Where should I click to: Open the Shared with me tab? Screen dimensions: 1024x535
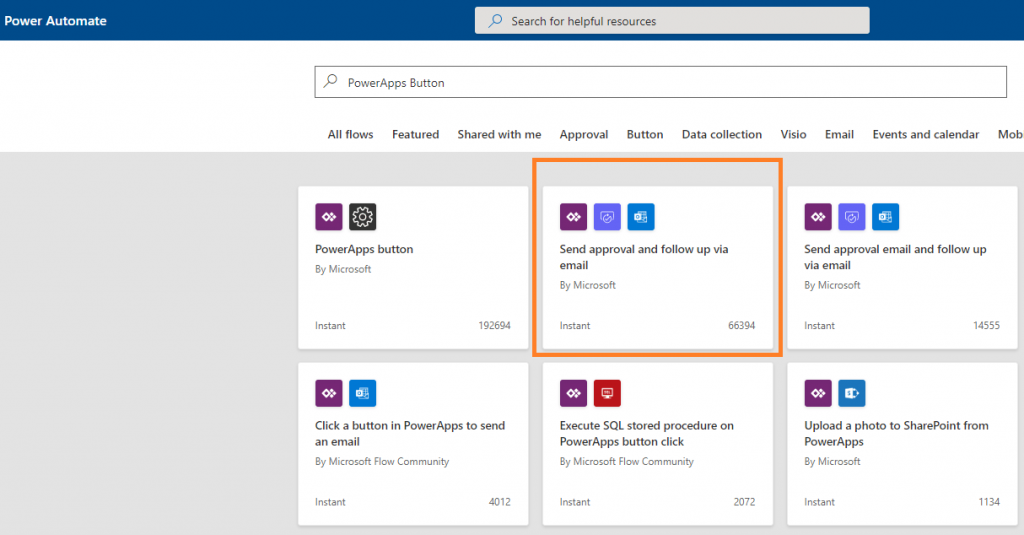point(499,135)
